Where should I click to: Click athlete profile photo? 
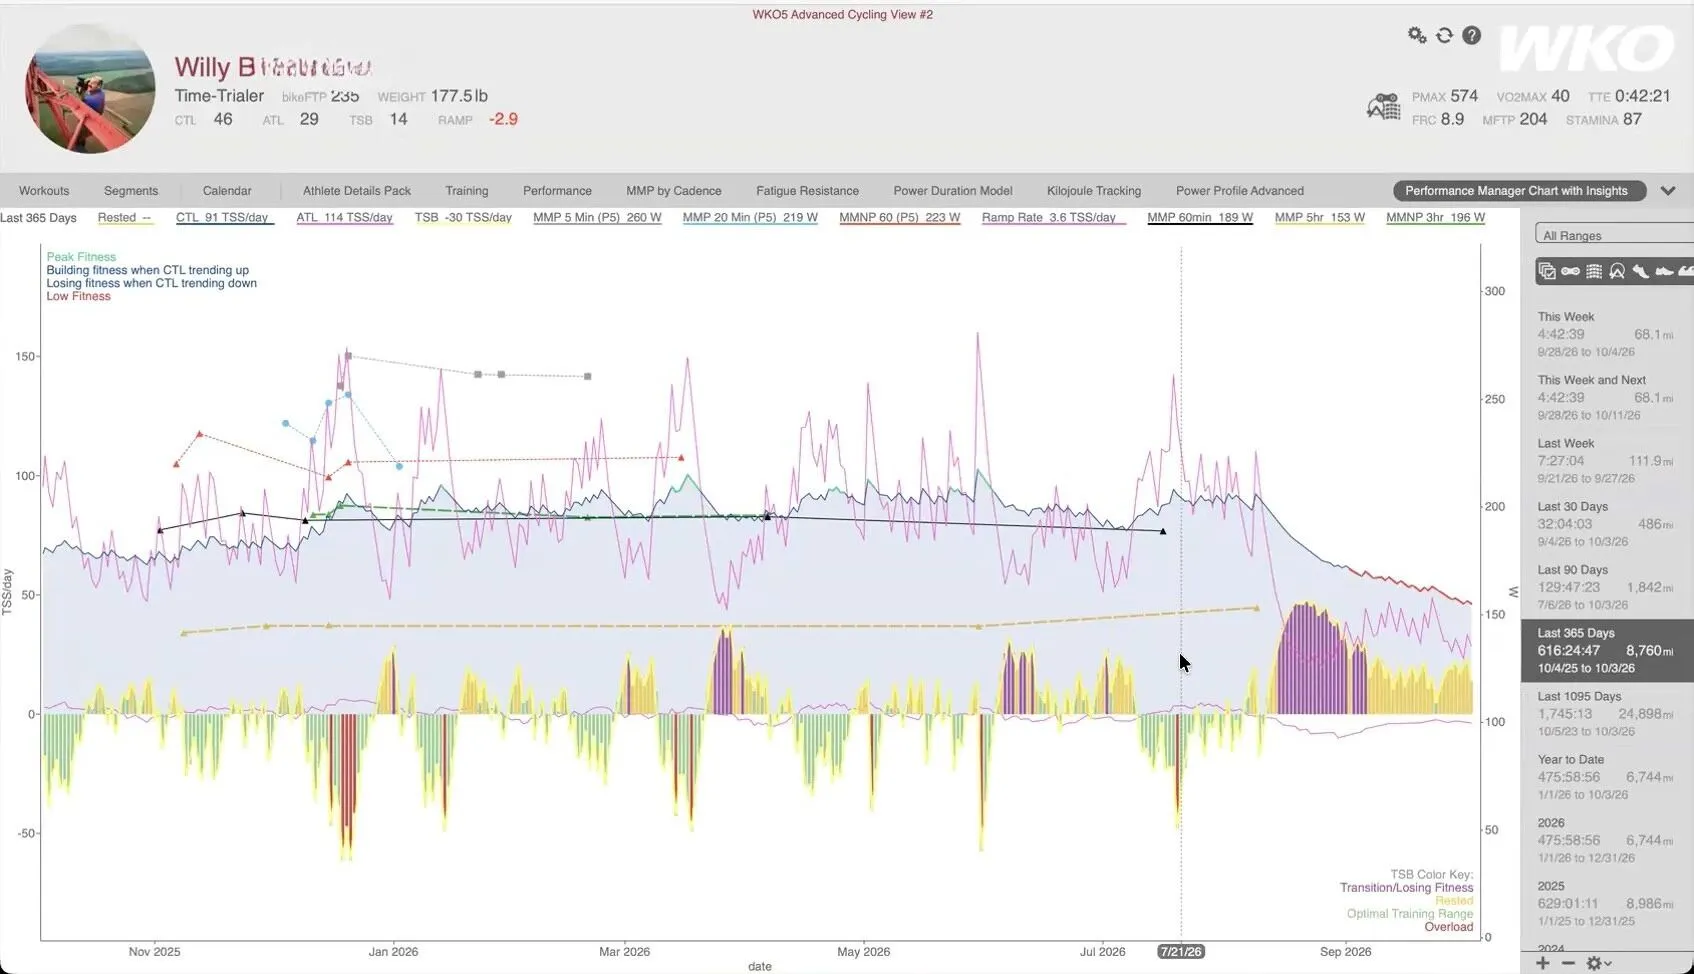tap(90, 89)
